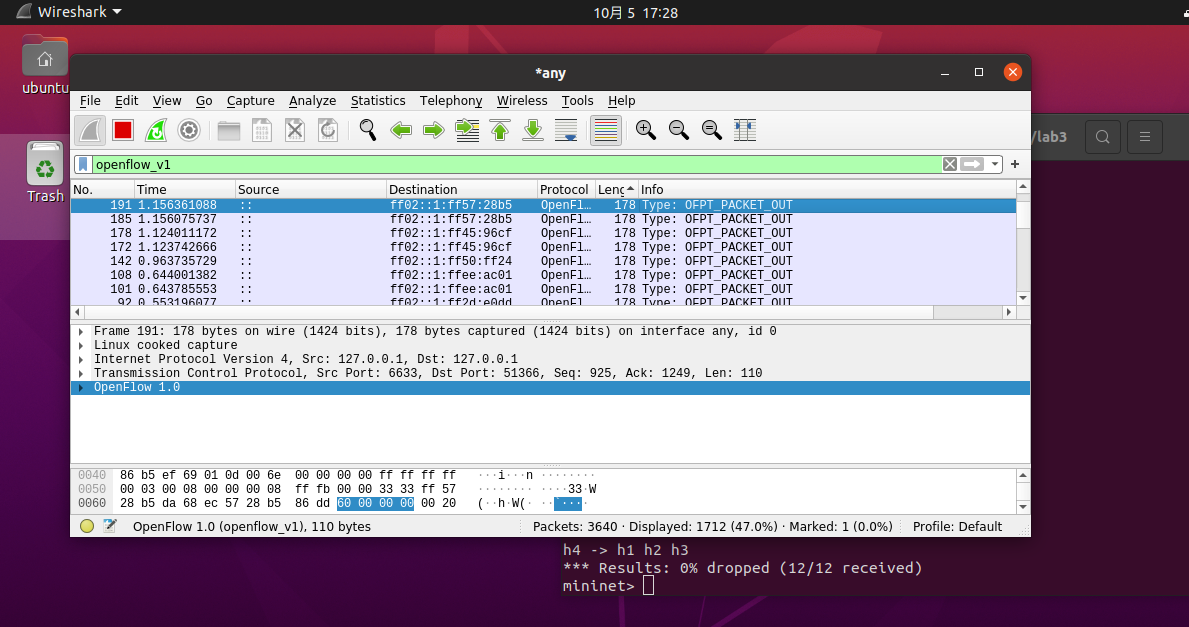Select packet number 108 row

(543, 275)
